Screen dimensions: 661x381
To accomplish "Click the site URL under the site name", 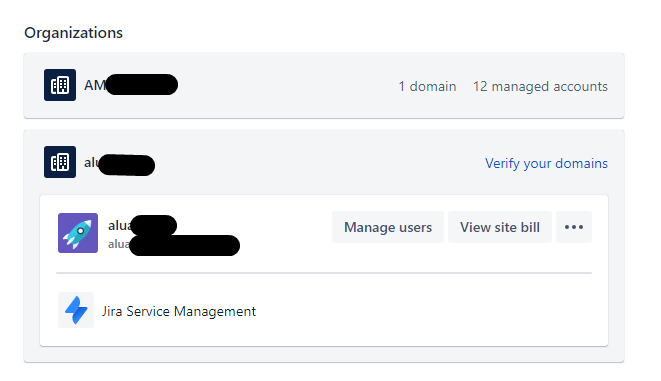I will tap(174, 245).
